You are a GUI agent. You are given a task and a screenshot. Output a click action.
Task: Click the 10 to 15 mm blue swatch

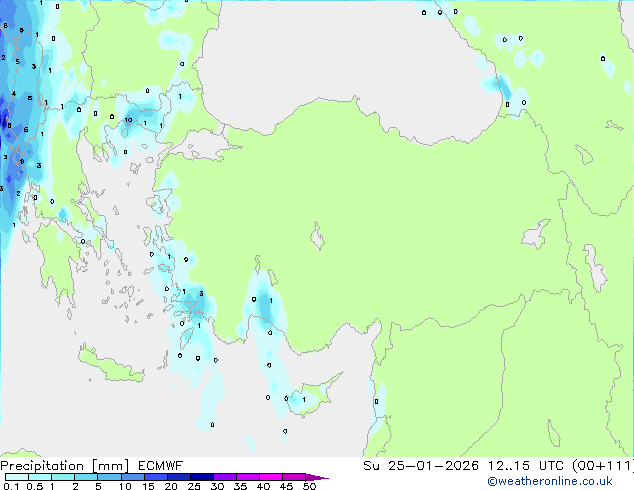point(132,477)
